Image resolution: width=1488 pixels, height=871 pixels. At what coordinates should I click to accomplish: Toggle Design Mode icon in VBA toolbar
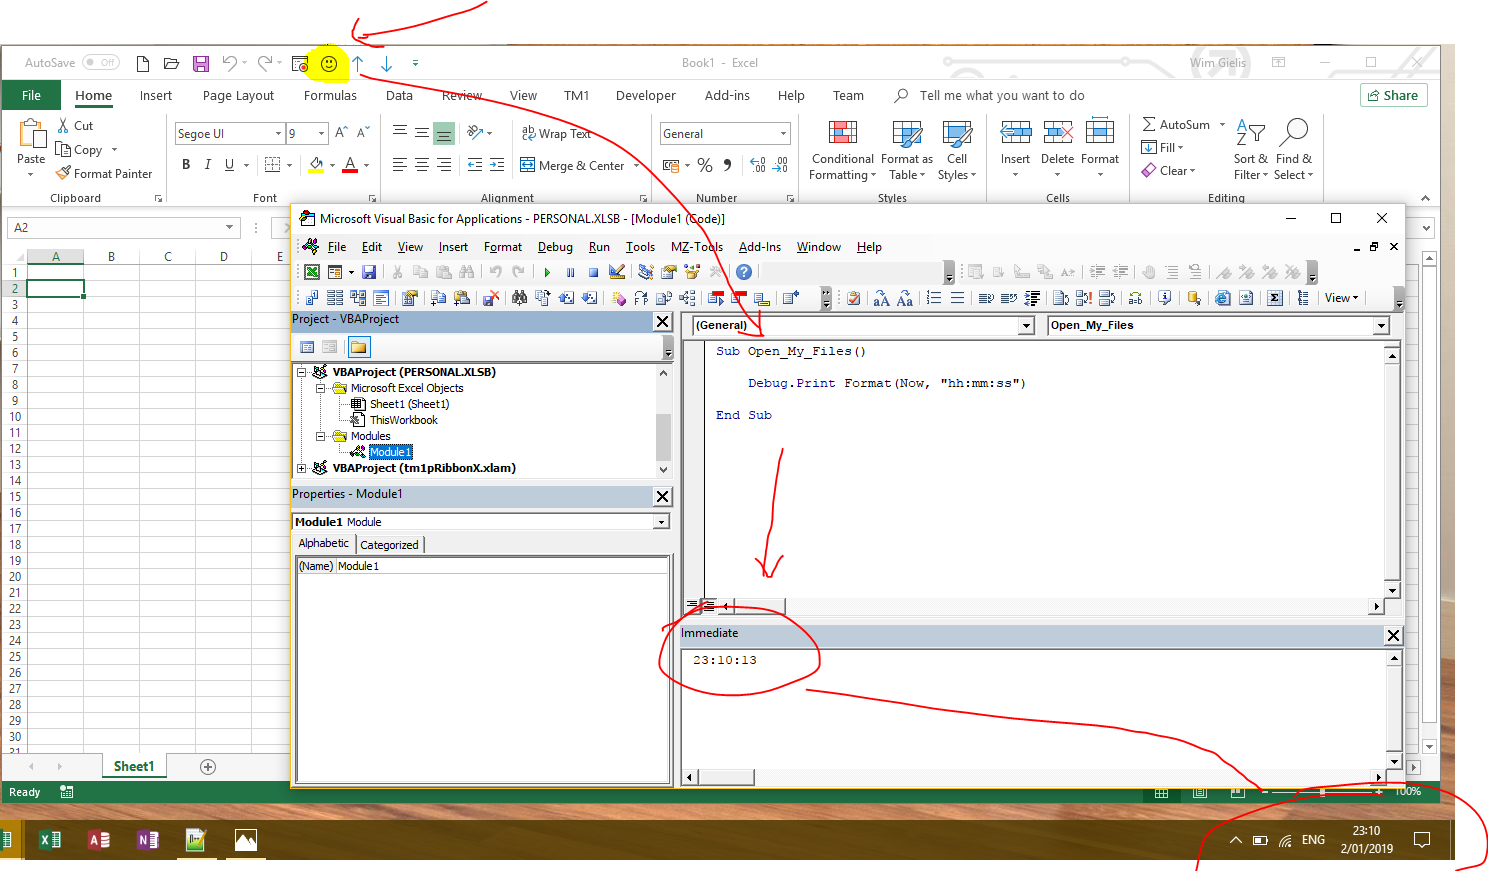(x=617, y=272)
